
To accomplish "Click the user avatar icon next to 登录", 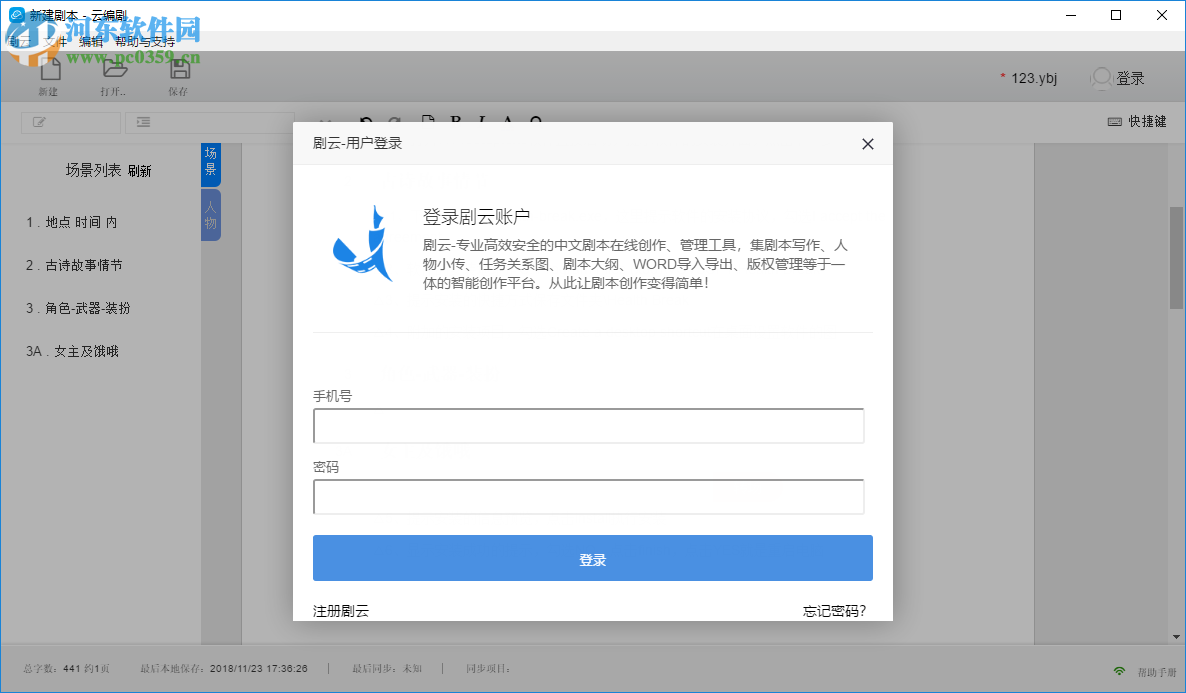I will [1102, 78].
